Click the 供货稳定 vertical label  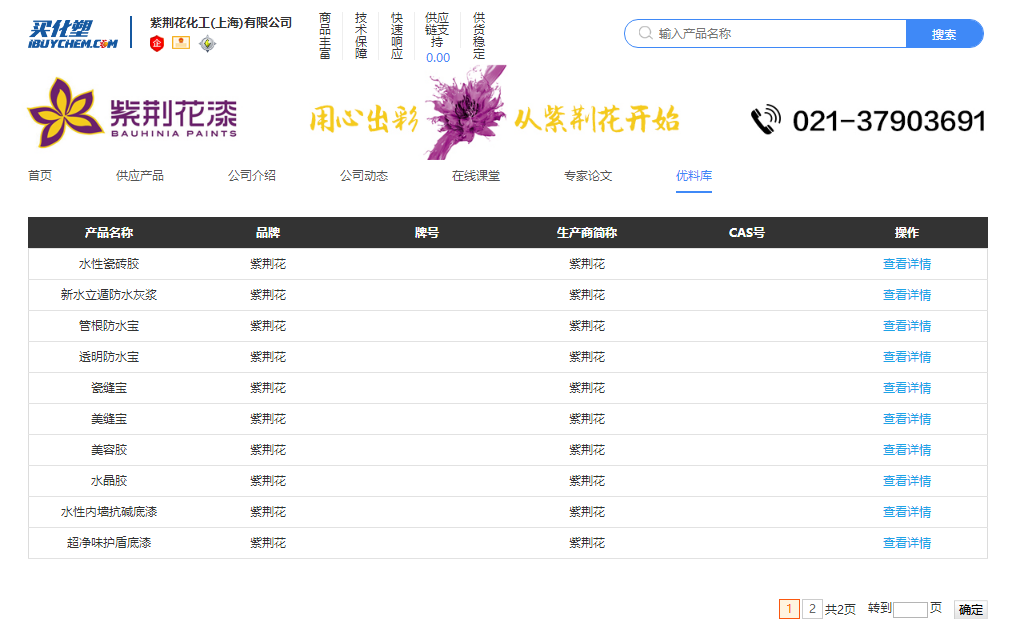pyautogui.click(x=479, y=36)
